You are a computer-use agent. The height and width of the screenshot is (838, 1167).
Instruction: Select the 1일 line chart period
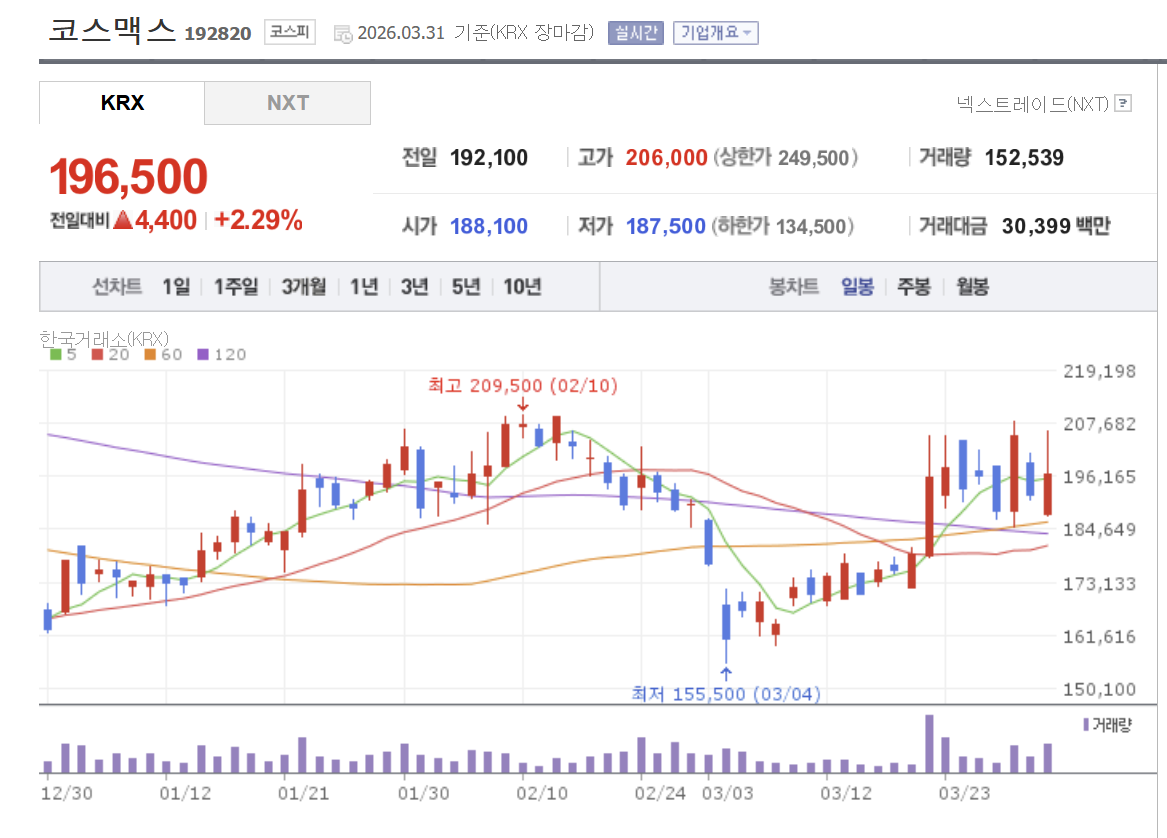pos(176,287)
